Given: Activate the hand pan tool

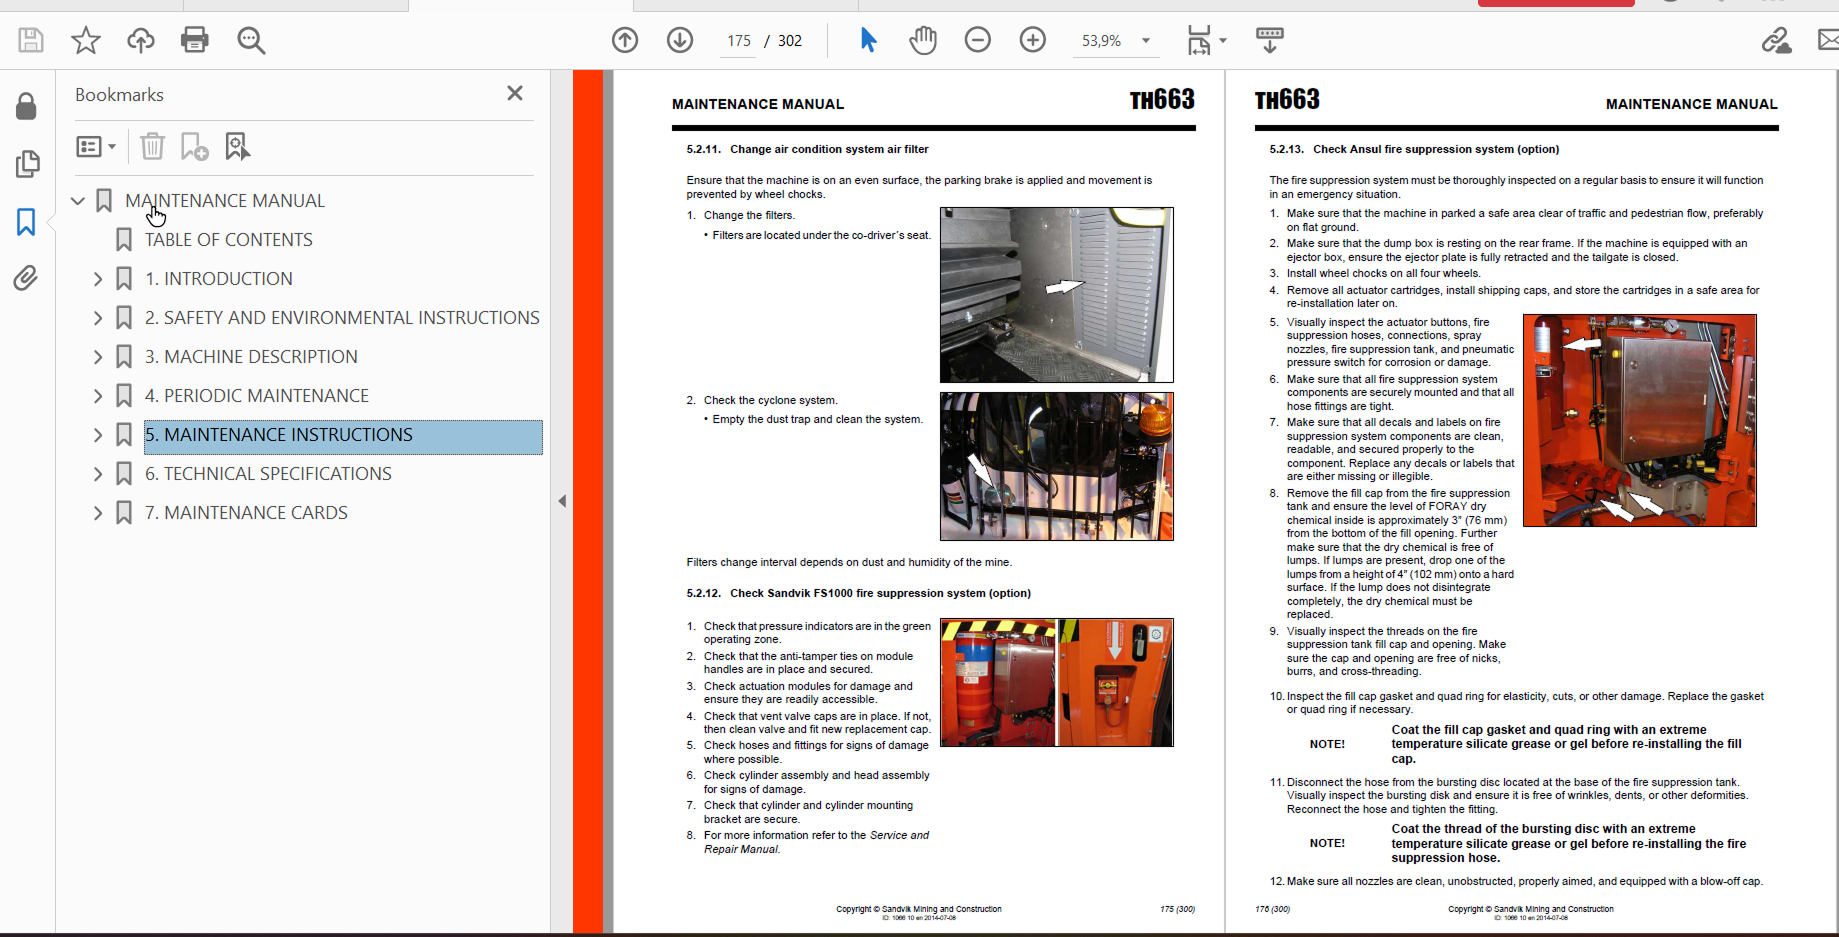Looking at the screenshot, I should coord(923,40).
